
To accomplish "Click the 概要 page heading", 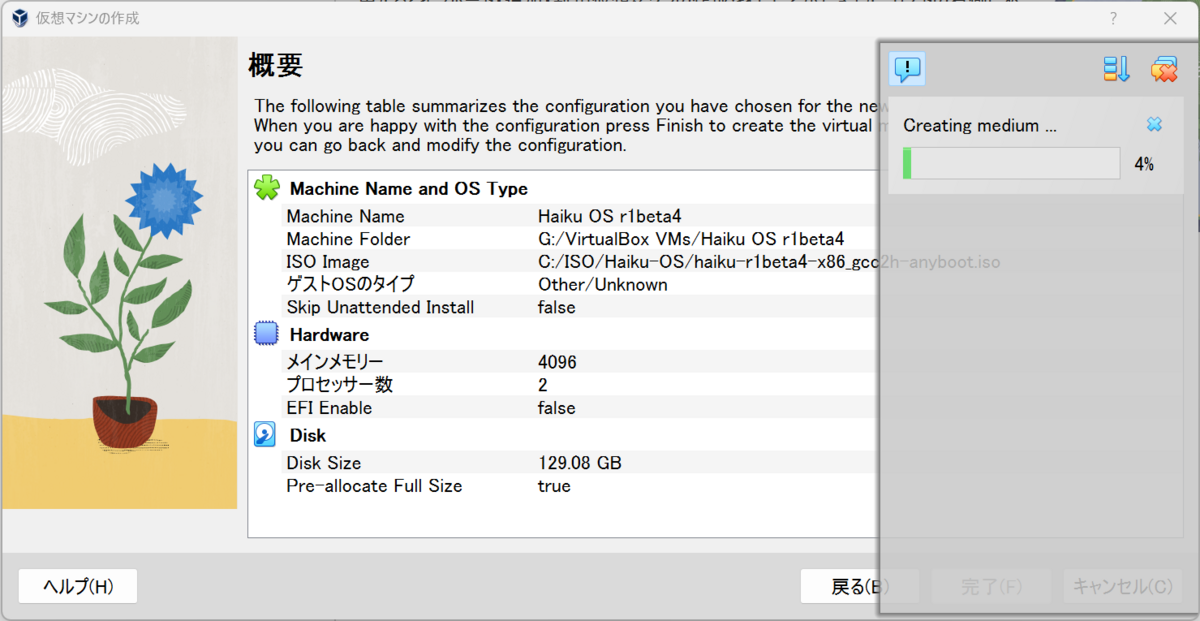I will 275,66.
